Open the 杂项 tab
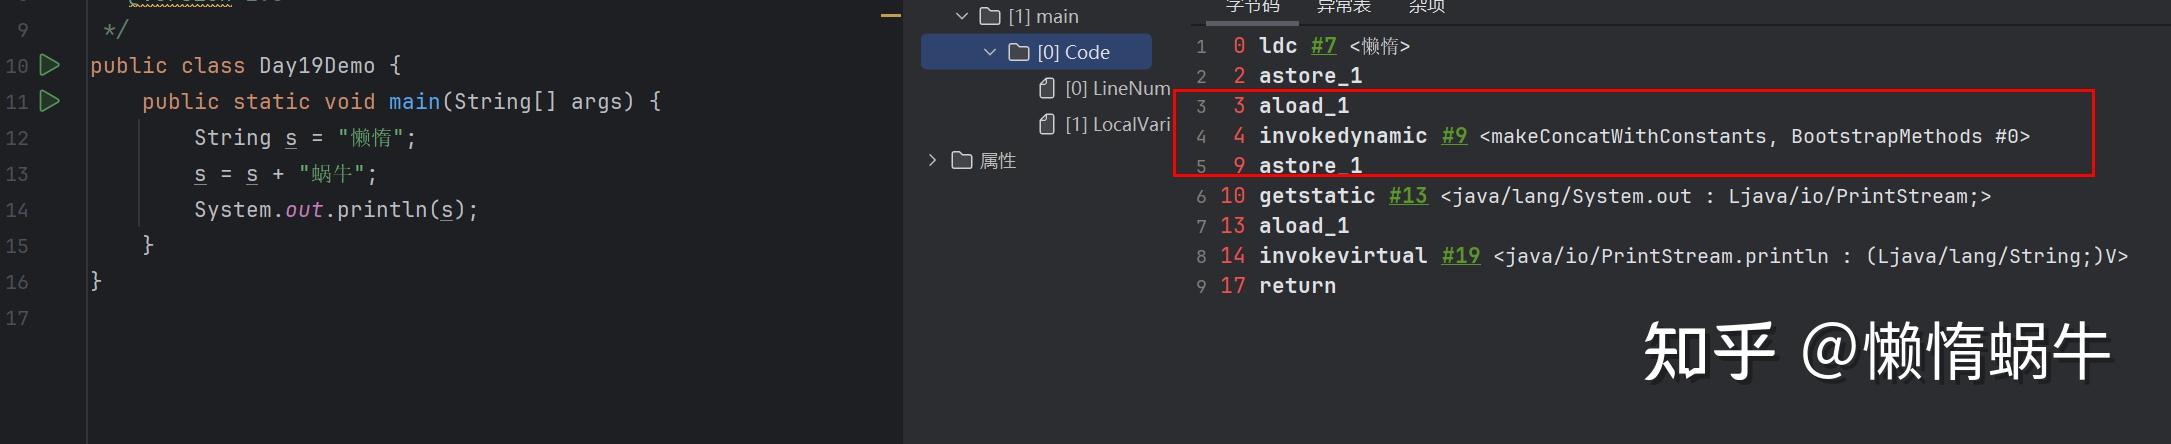The image size is (2171, 444). click(x=1426, y=7)
